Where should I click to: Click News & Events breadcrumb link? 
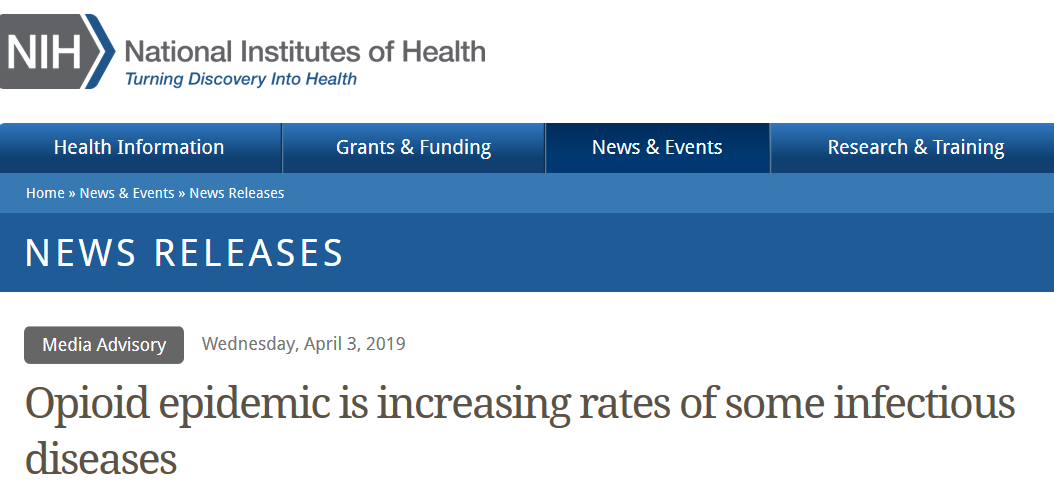coord(127,193)
